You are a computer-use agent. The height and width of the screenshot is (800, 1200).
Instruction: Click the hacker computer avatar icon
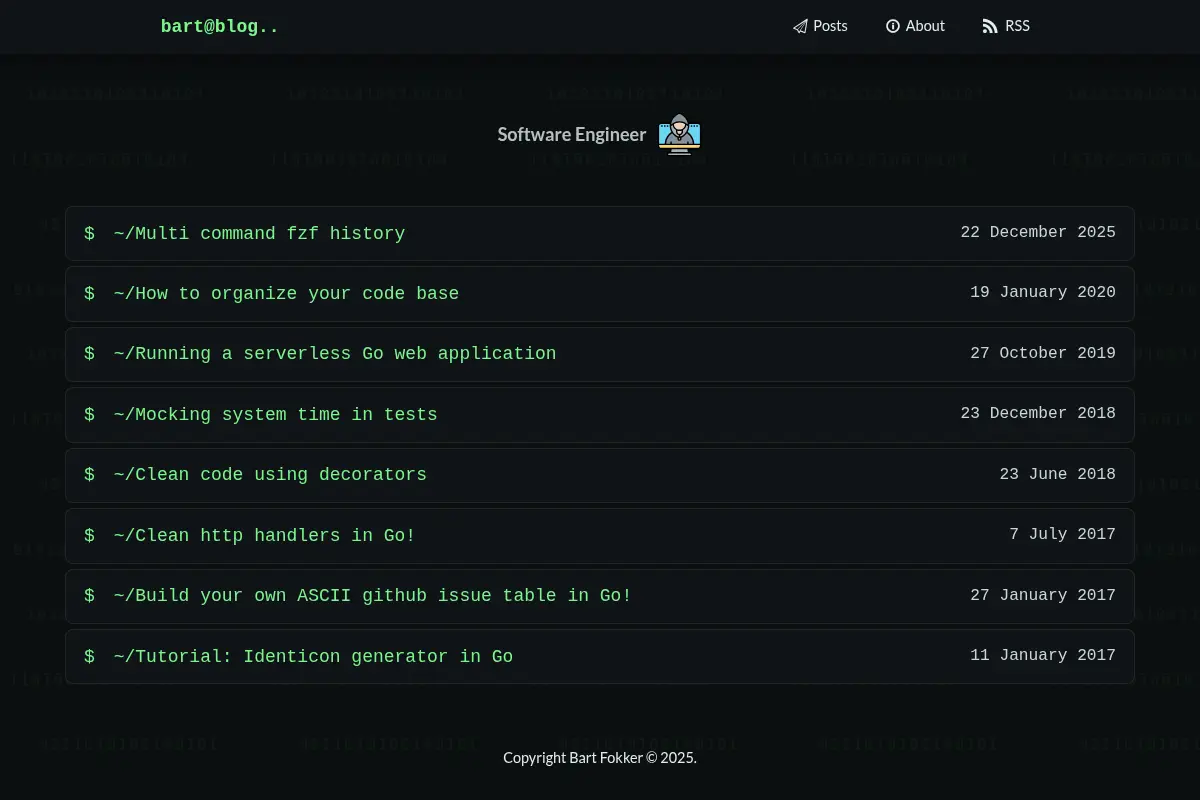point(679,135)
